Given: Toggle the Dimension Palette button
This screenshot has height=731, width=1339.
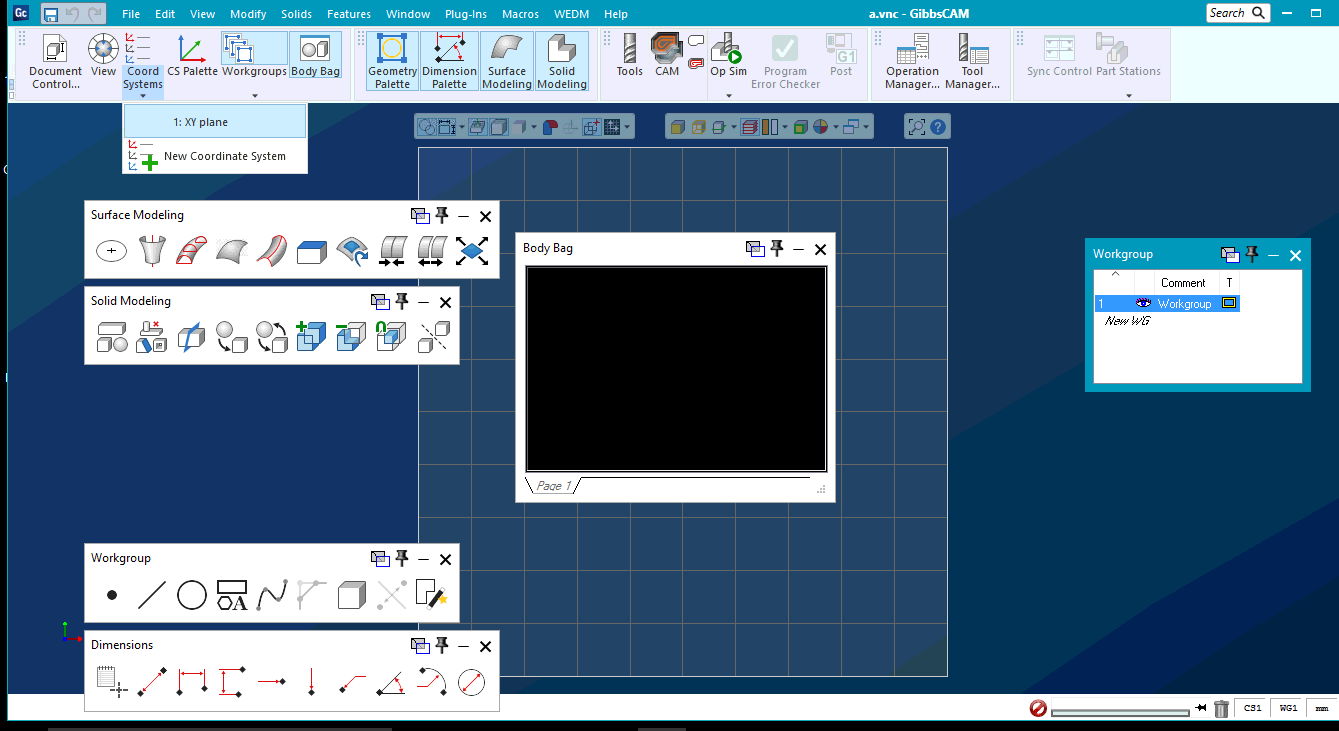Looking at the screenshot, I should [449, 62].
